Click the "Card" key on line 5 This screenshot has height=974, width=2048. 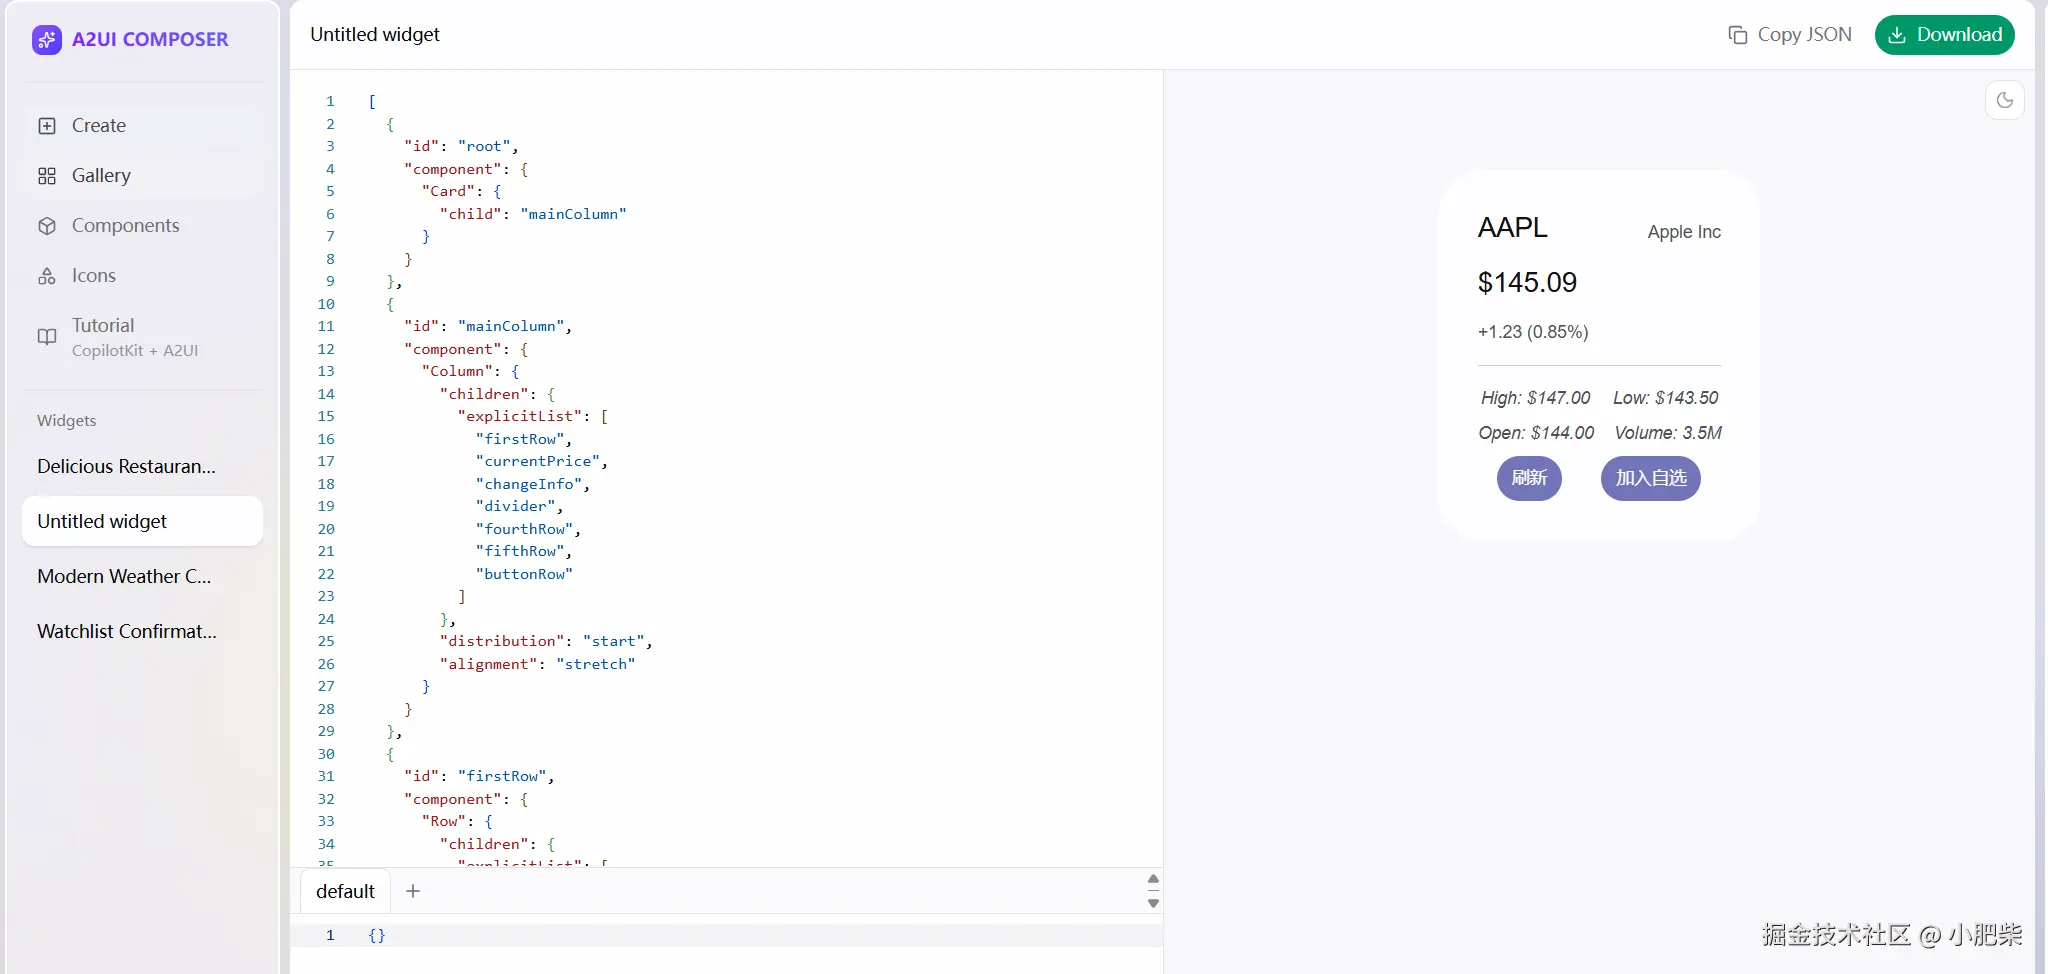point(449,191)
